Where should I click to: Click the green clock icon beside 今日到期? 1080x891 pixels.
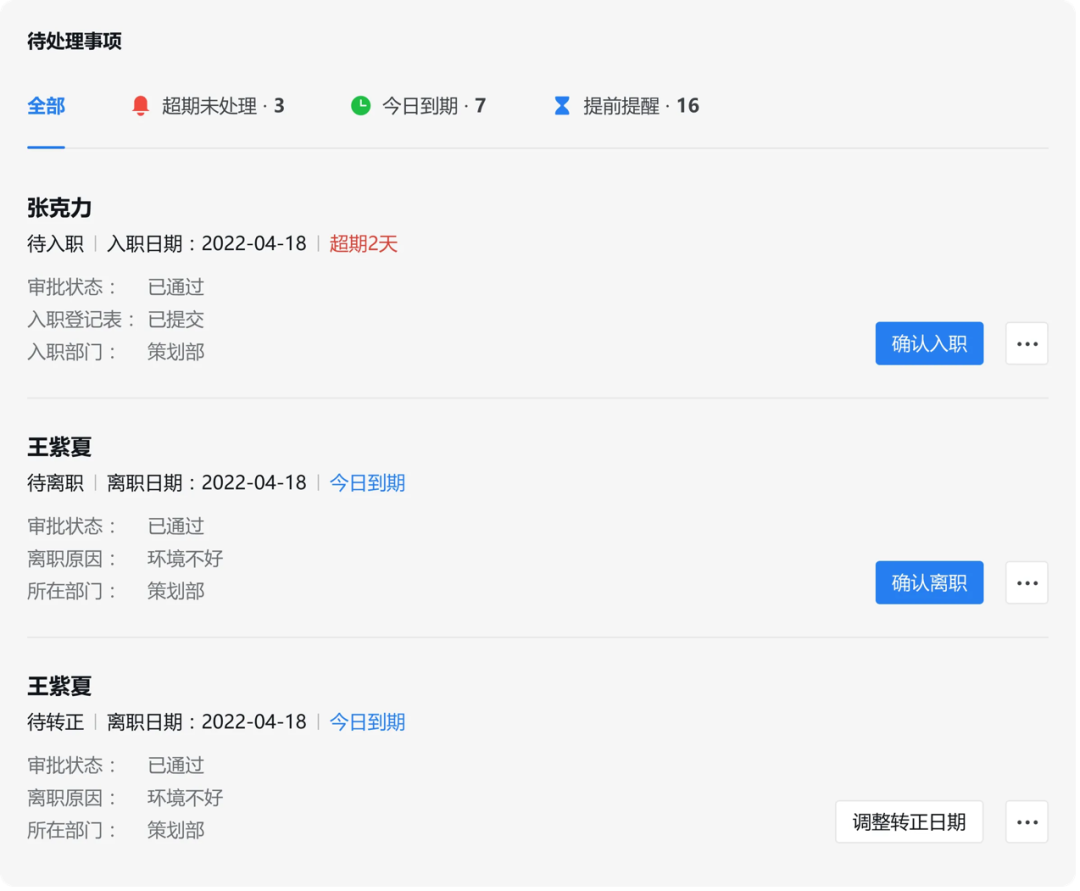(x=359, y=105)
